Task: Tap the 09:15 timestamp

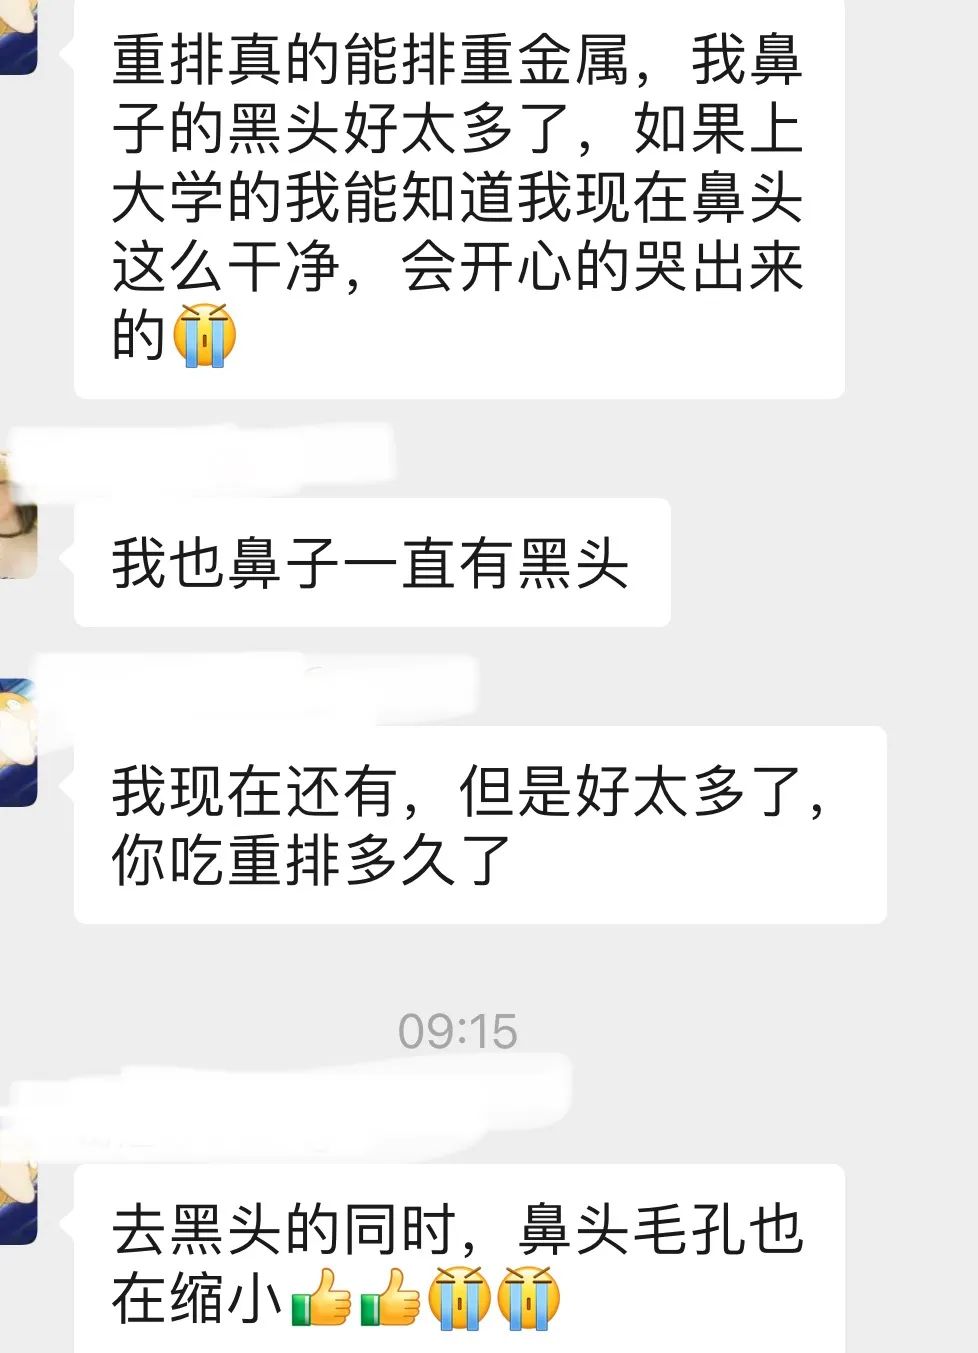Action: click(x=458, y=1031)
